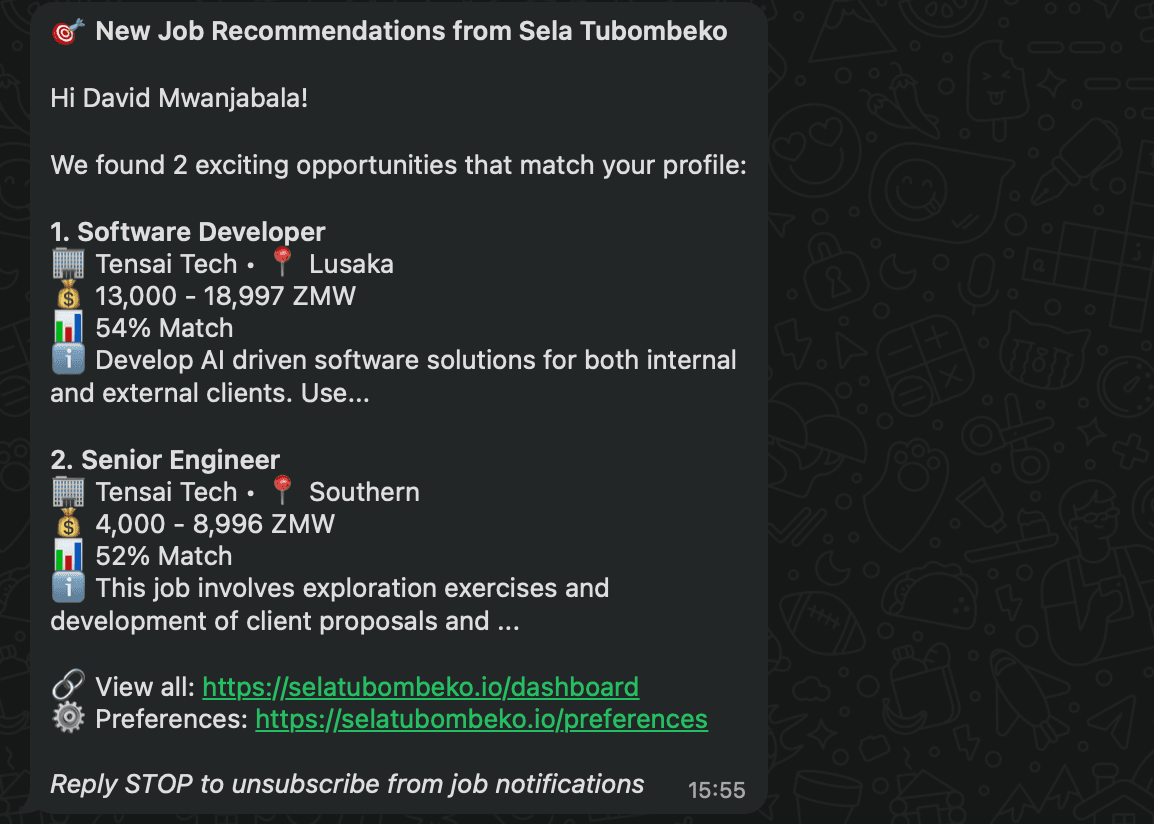Click the Reply STOP unsubscribe instruction text
This screenshot has height=824, width=1154.
[345, 784]
